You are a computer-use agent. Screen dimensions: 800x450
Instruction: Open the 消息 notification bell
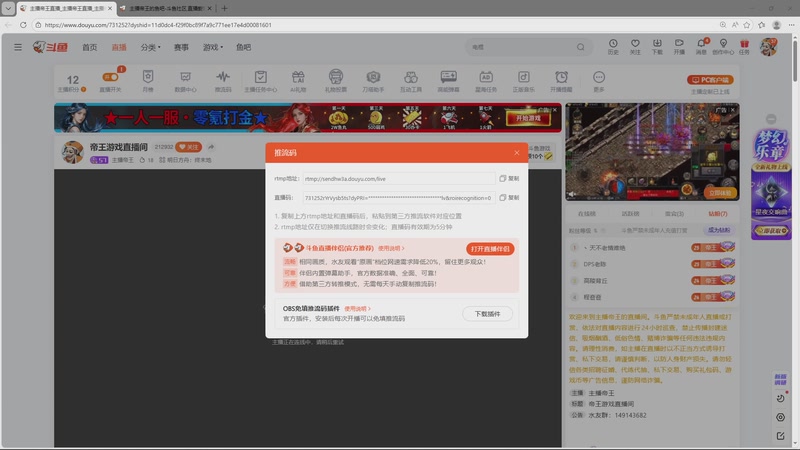click(702, 46)
